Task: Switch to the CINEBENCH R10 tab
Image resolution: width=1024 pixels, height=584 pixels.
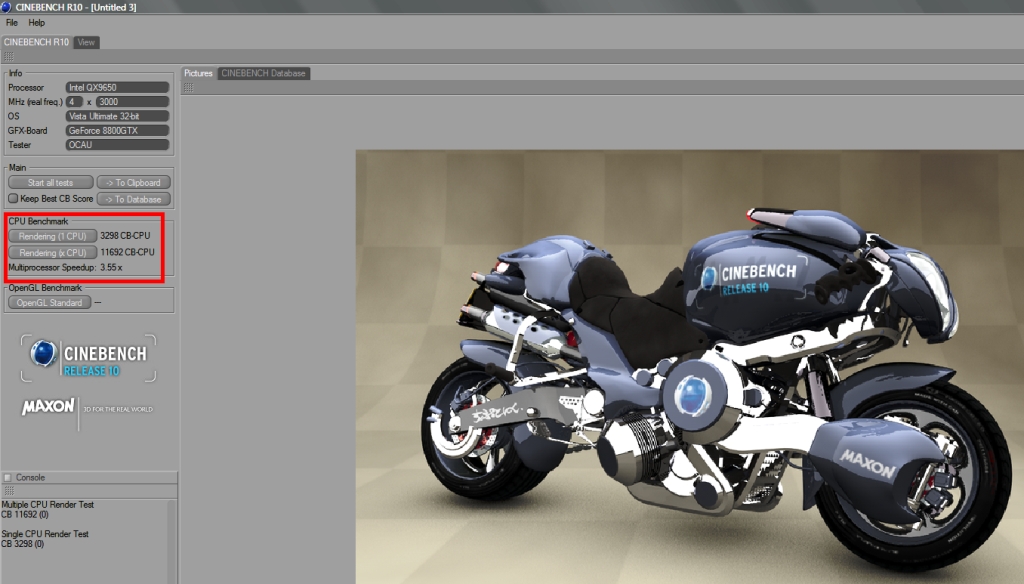Action: pyautogui.click(x=37, y=42)
